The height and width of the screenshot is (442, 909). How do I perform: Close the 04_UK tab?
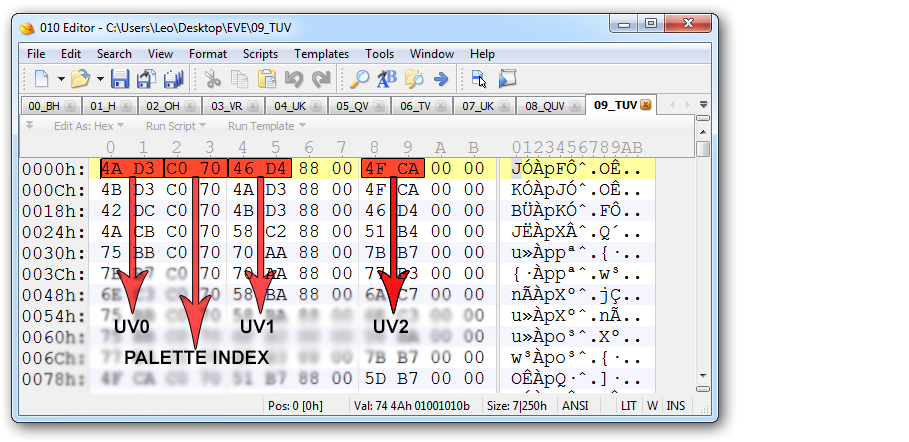[315, 106]
